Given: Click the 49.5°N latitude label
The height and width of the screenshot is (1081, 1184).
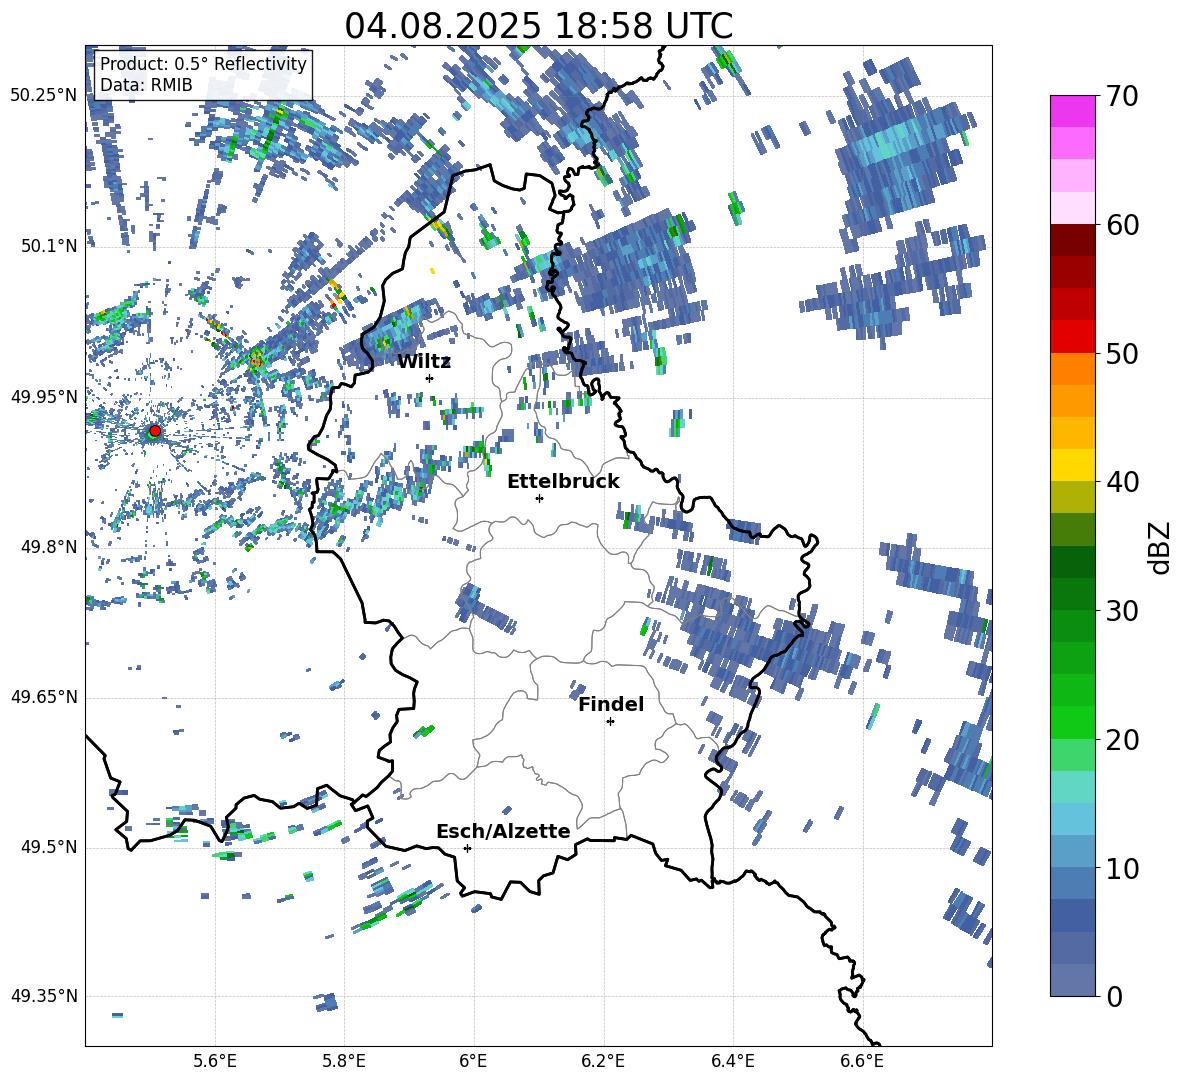Looking at the screenshot, I should (x=48, y=847).
